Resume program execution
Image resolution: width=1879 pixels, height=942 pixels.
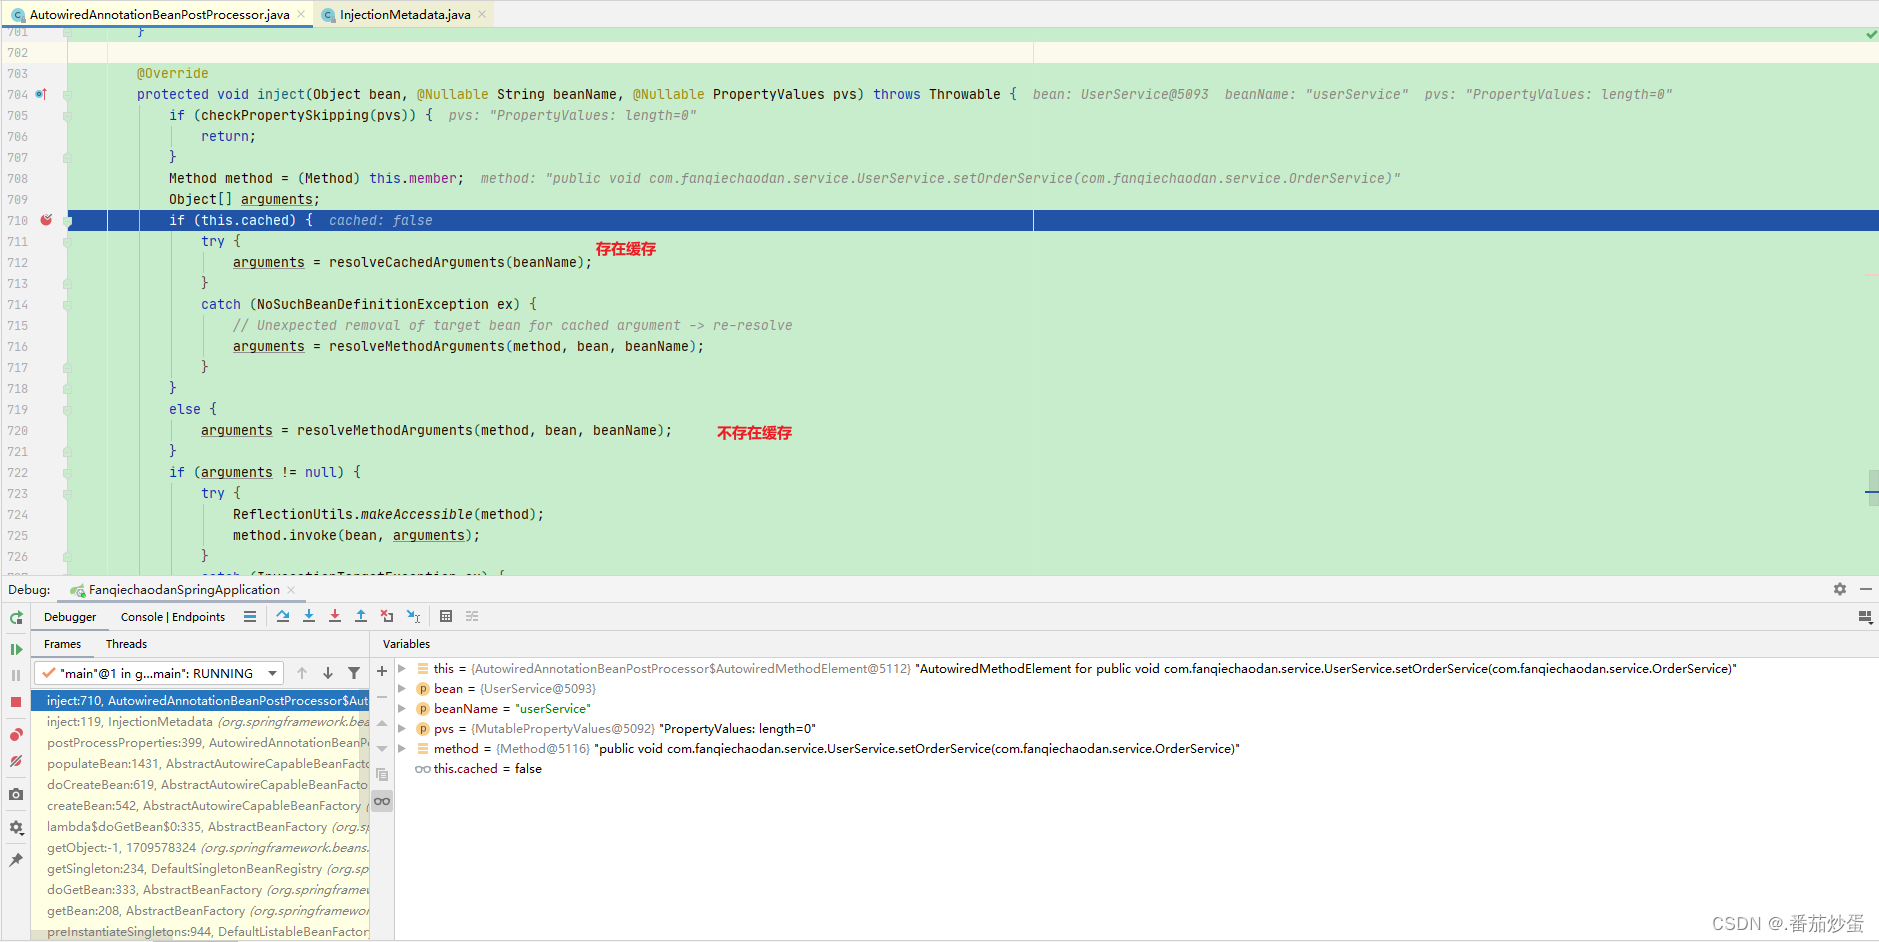pos(16,649)
